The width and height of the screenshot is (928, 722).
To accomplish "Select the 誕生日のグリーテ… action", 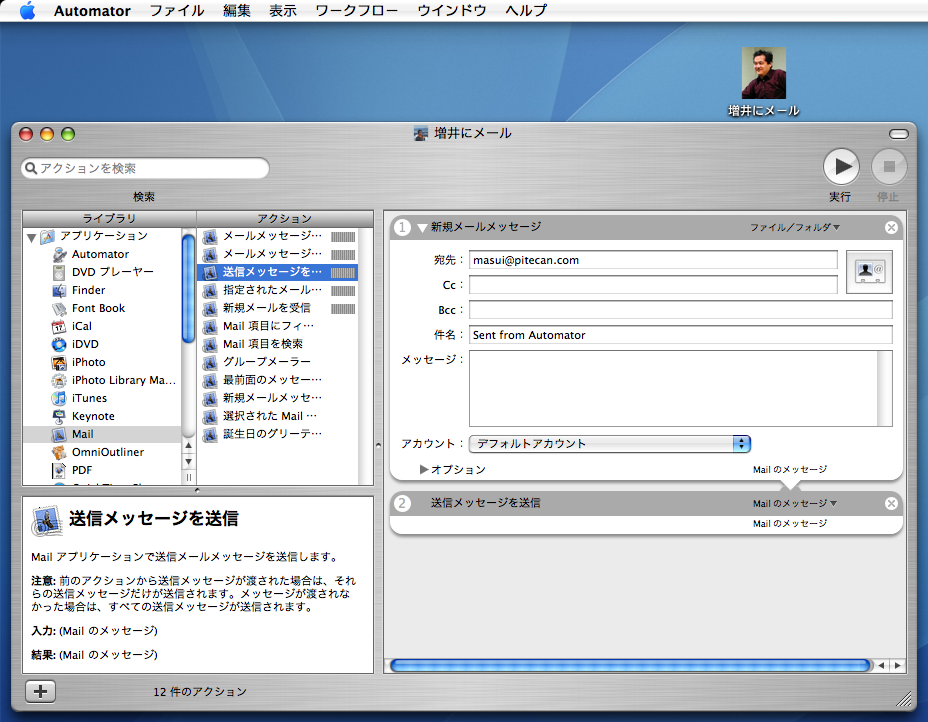I will [278, 434].
